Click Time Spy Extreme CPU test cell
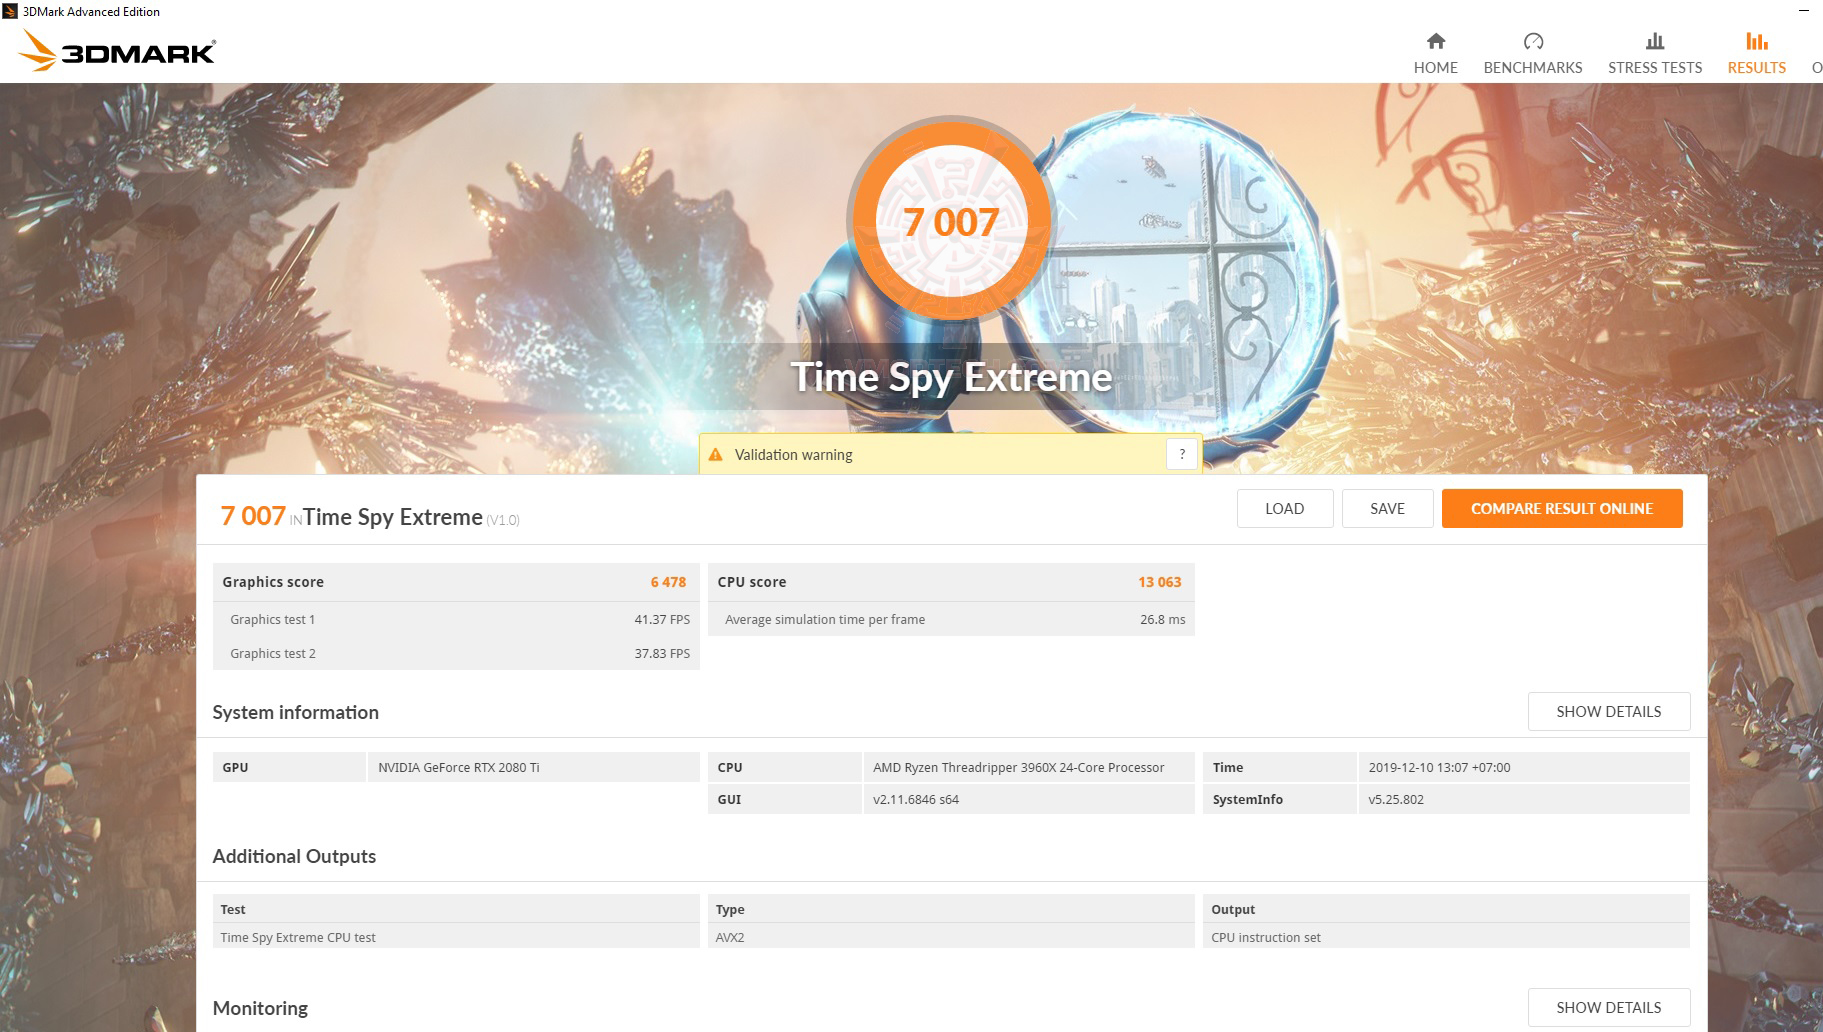1823x1032 pixels. tap(456, 937)
